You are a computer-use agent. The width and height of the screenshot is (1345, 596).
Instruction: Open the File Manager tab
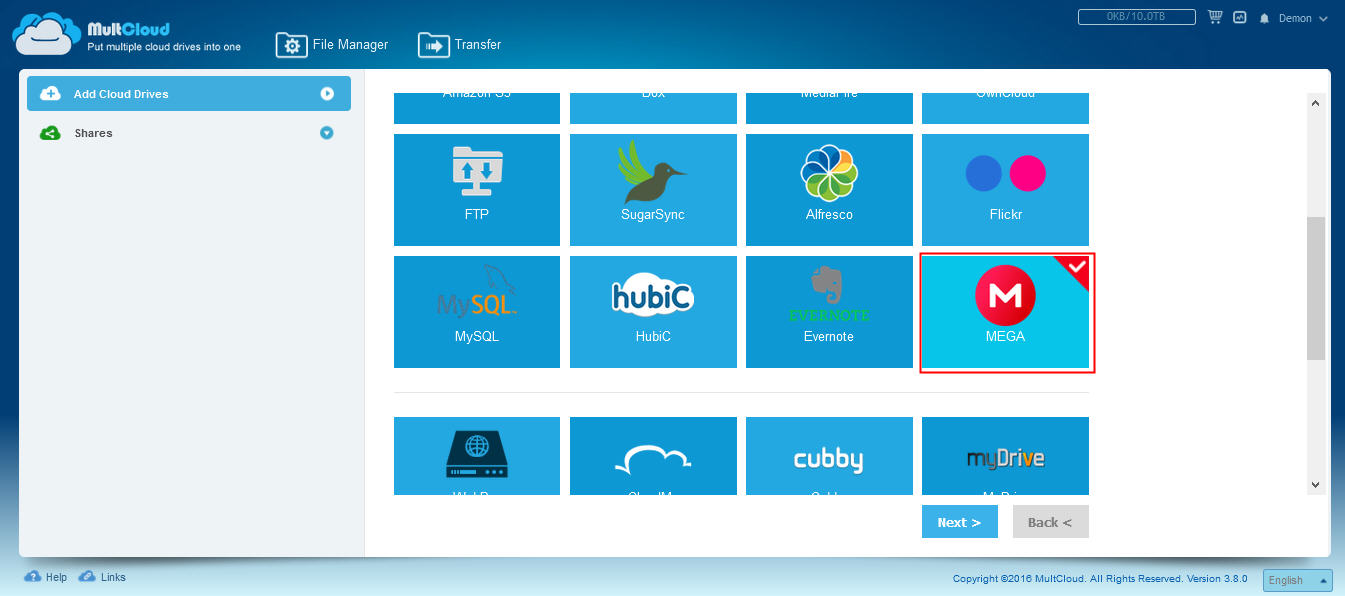tap(332, 45)
